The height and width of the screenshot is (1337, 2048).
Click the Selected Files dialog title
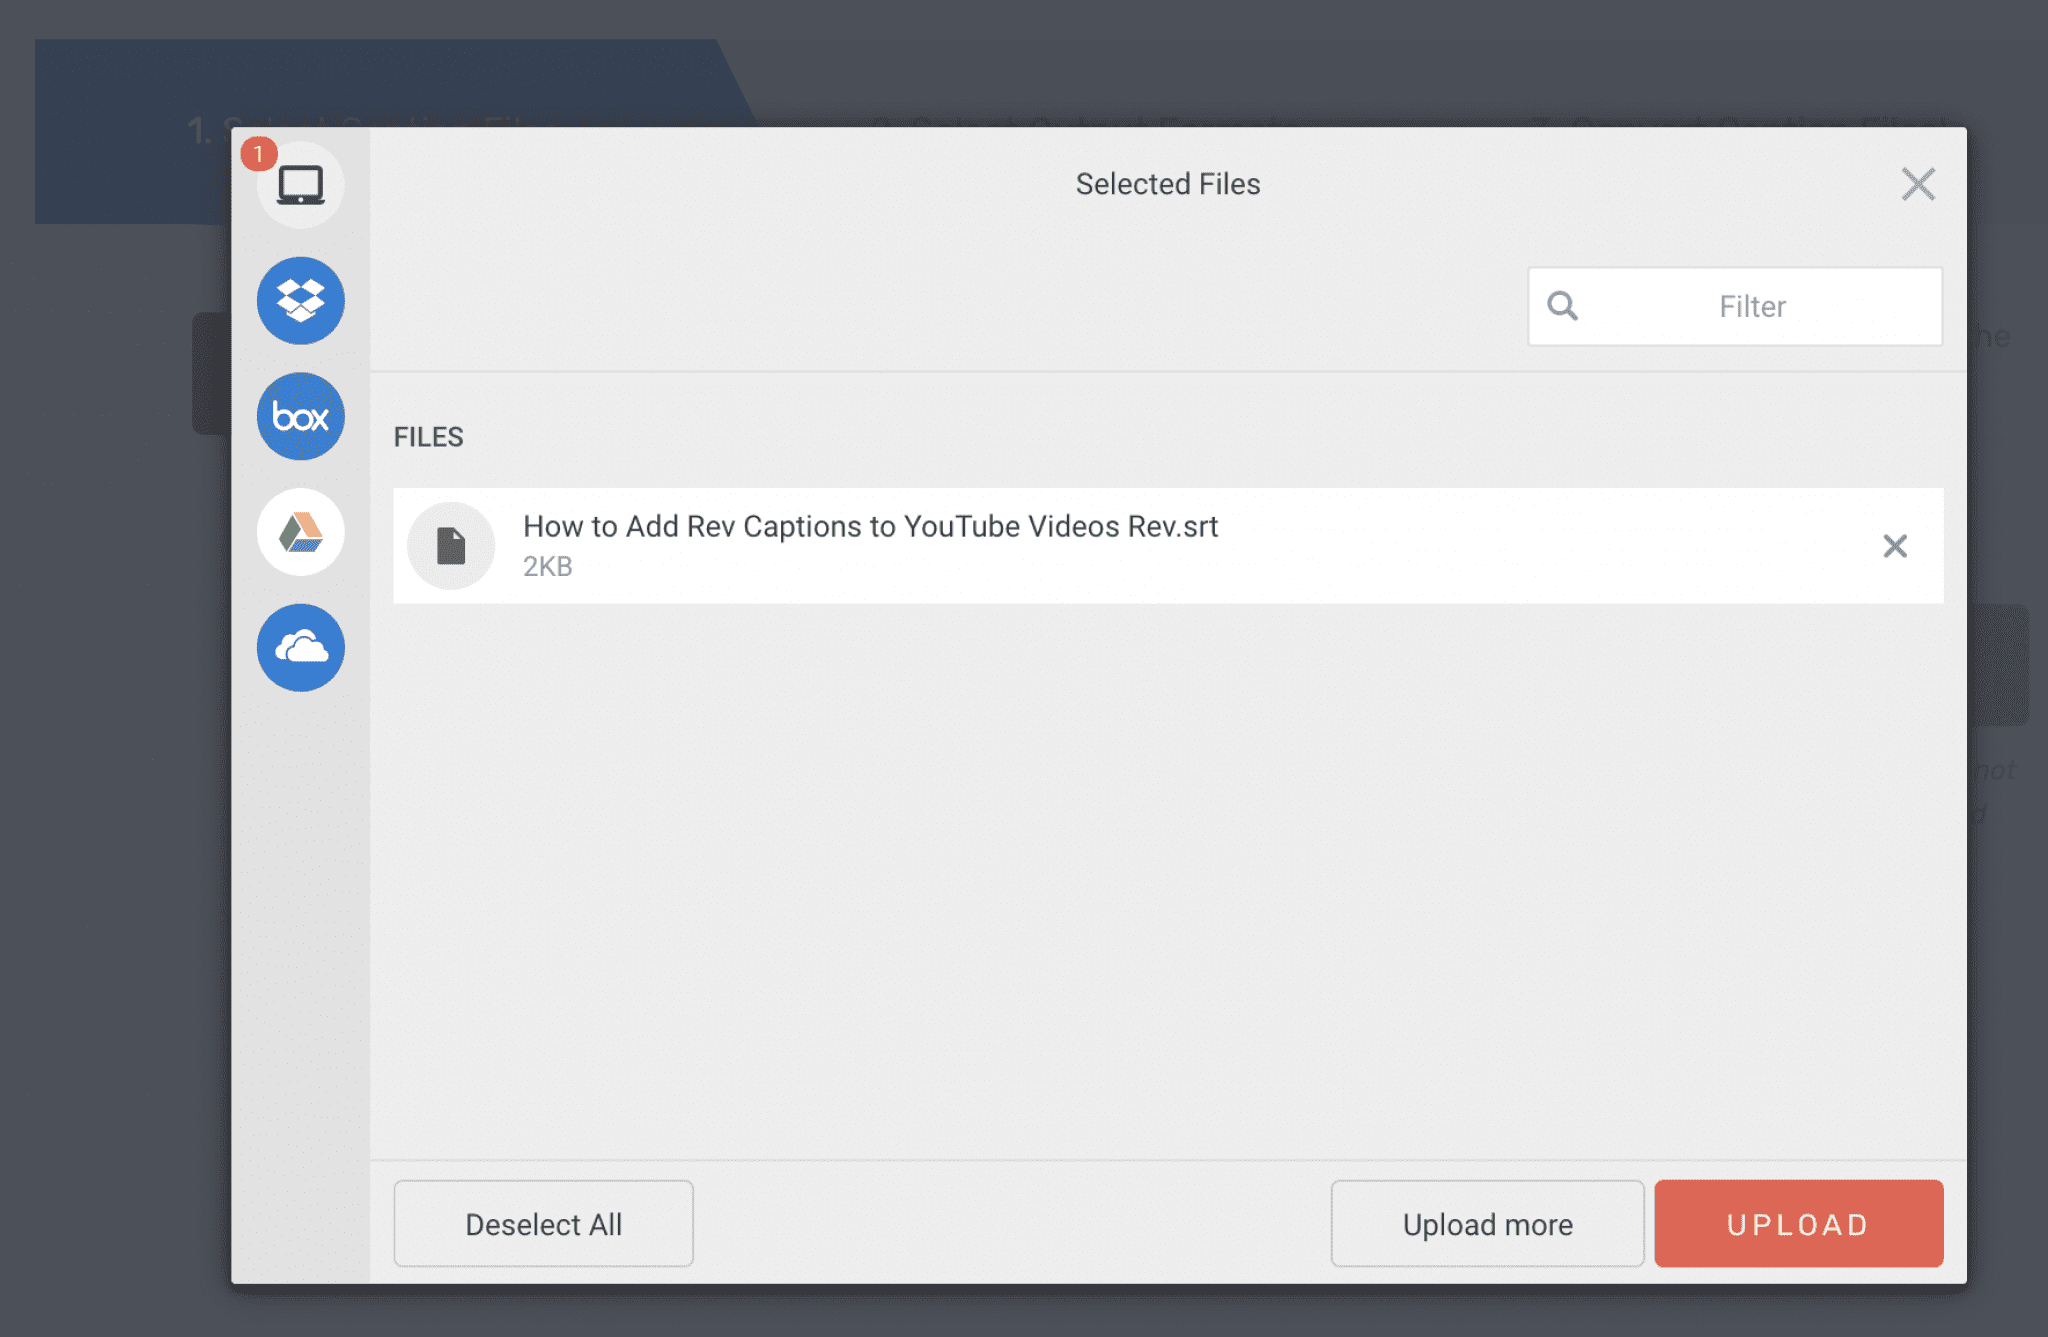[x=1167, y=184]
